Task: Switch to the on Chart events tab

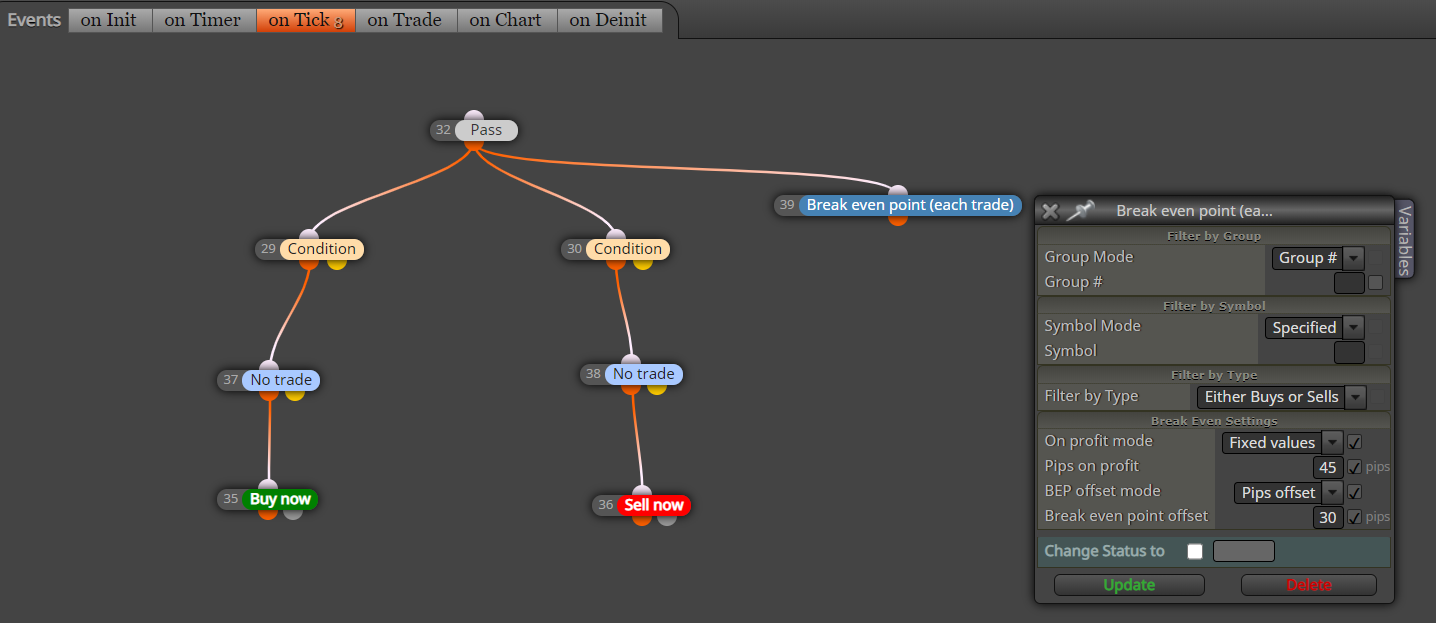Action: point(506,20)
